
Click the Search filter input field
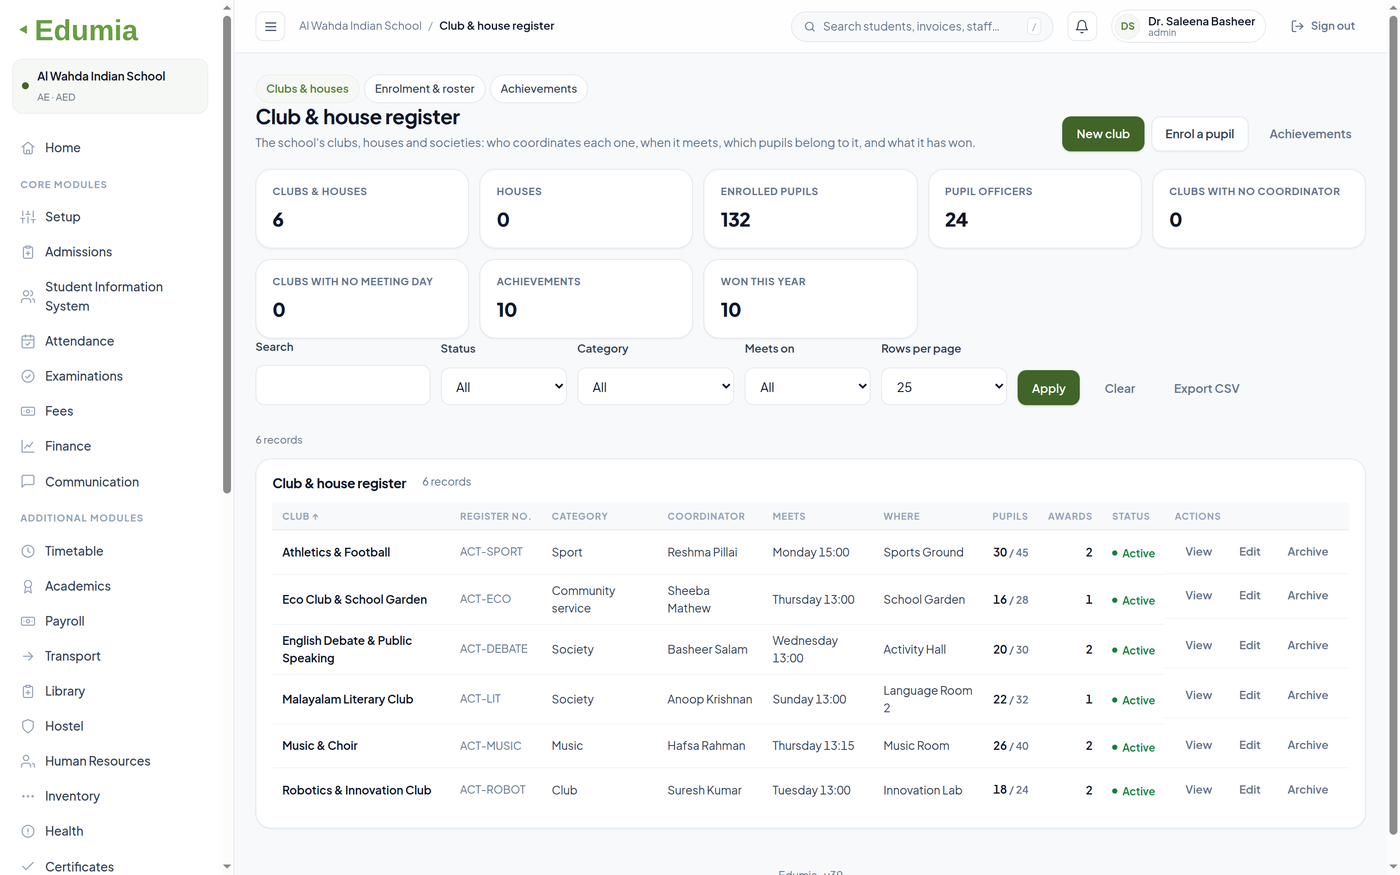tap(343, 385)
